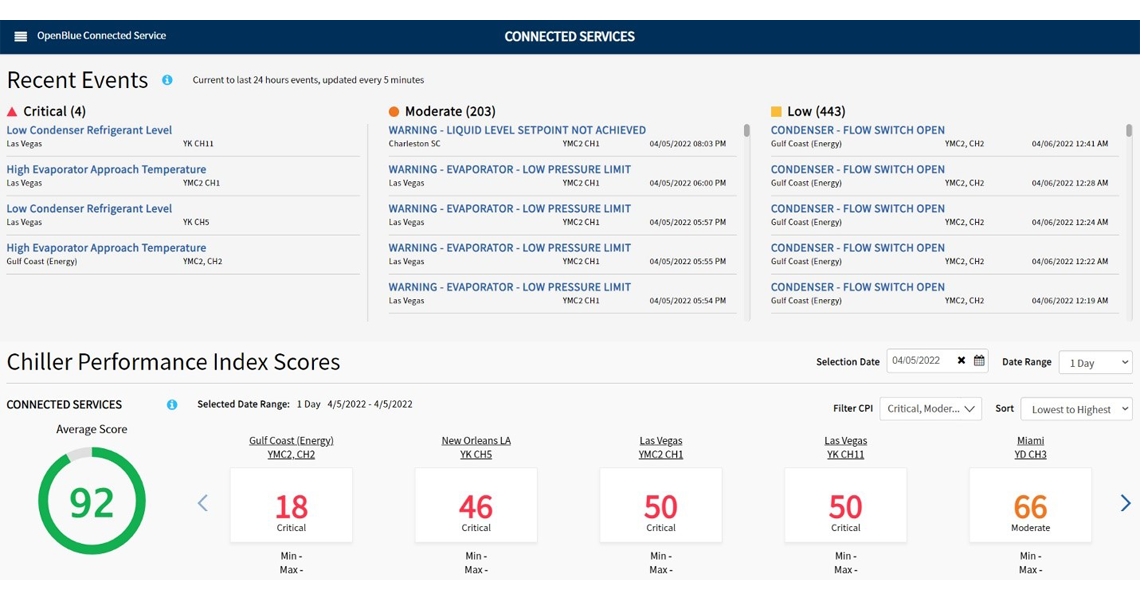Viewport: 1140px width, 600px height.
Task: Click the left carousel chevron arrow
Action: pos(203,503)
